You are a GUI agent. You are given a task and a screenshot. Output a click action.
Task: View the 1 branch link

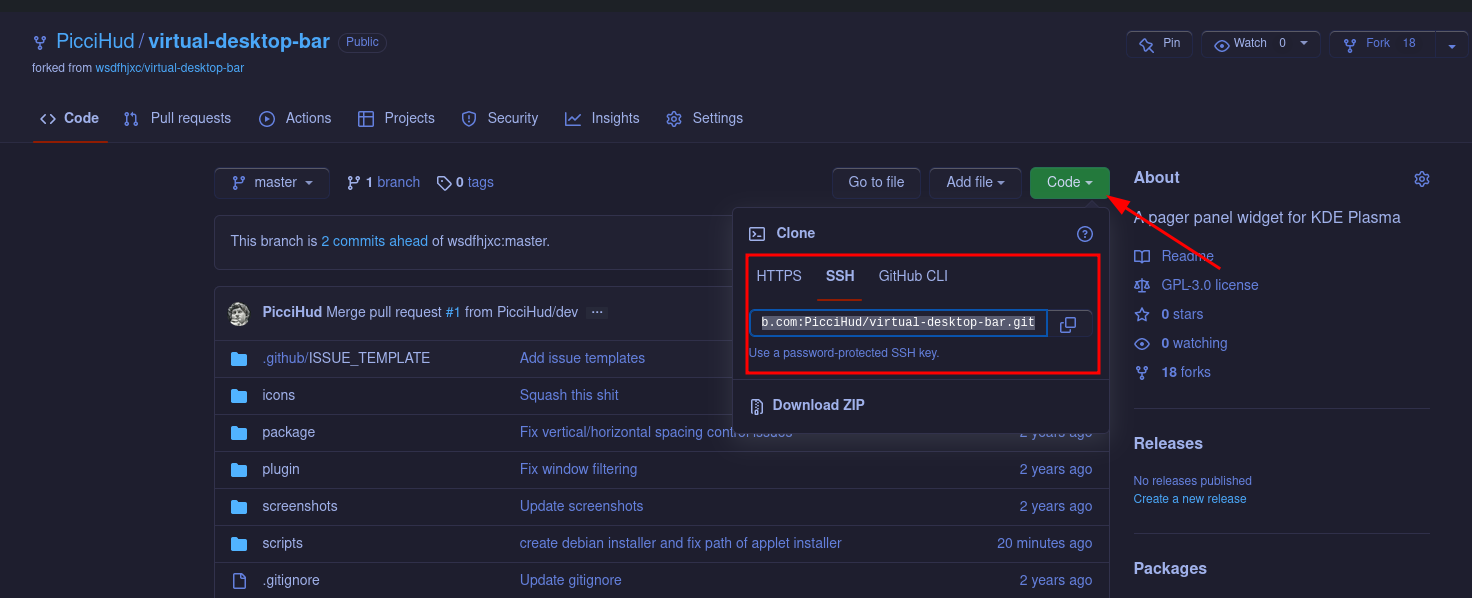click(384, 182)
